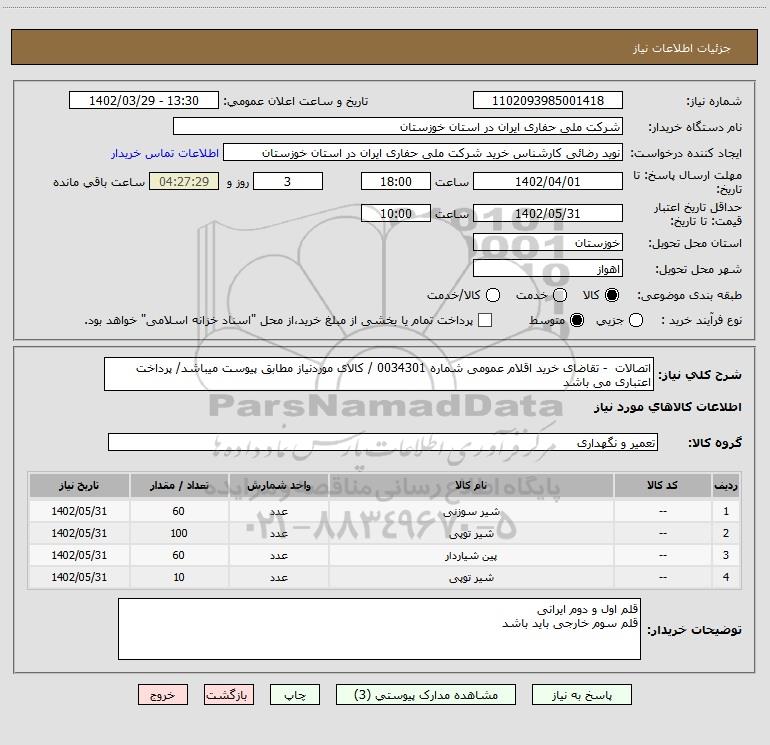Select the کالا radio button

612,295
